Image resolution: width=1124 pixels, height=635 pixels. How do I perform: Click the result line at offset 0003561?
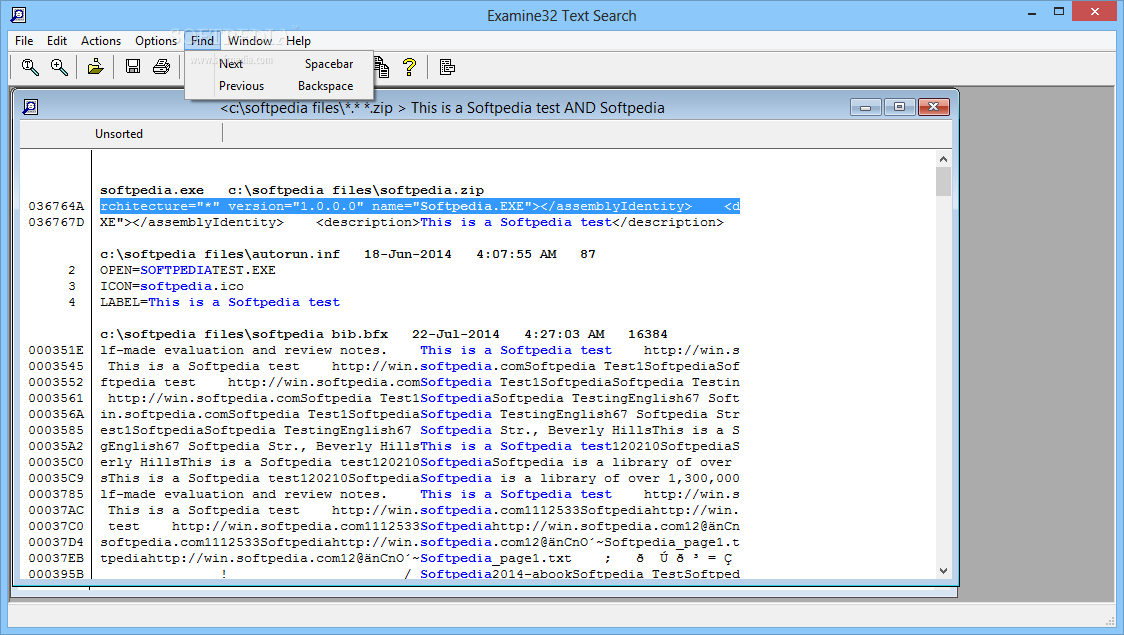pos(419,398)
